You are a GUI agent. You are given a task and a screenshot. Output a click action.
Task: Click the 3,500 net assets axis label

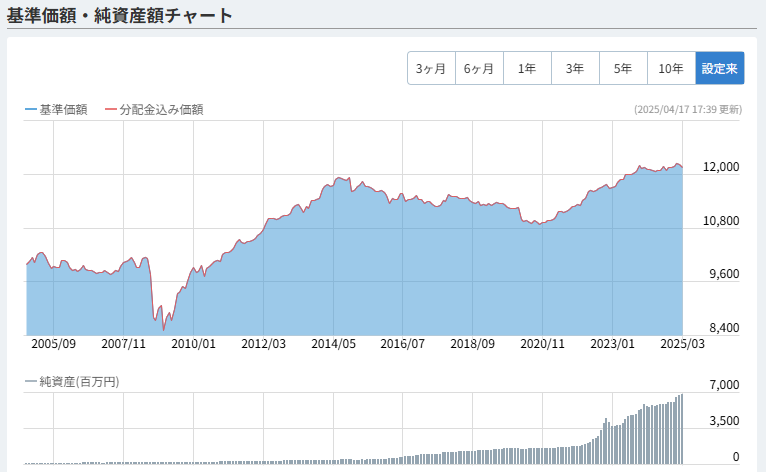tap(724, 421)
